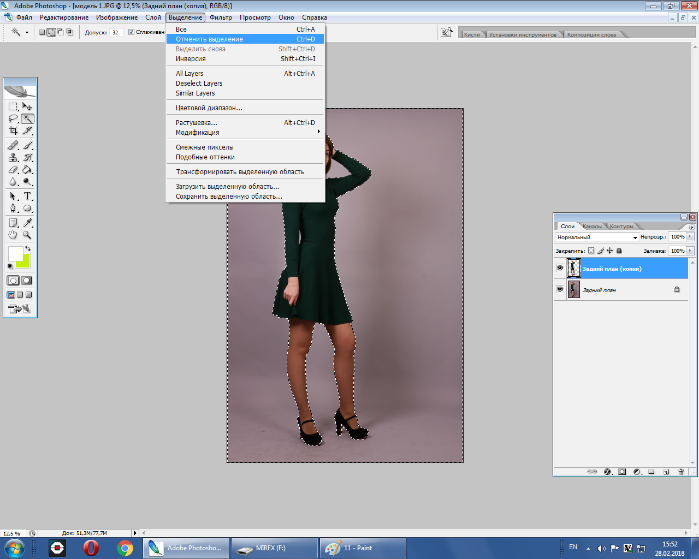Select the Dodge tool

click(x=27, y=181)
